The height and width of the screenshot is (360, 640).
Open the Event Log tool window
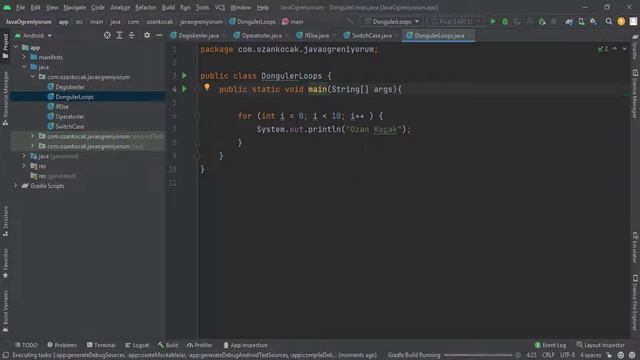point(550,345)
